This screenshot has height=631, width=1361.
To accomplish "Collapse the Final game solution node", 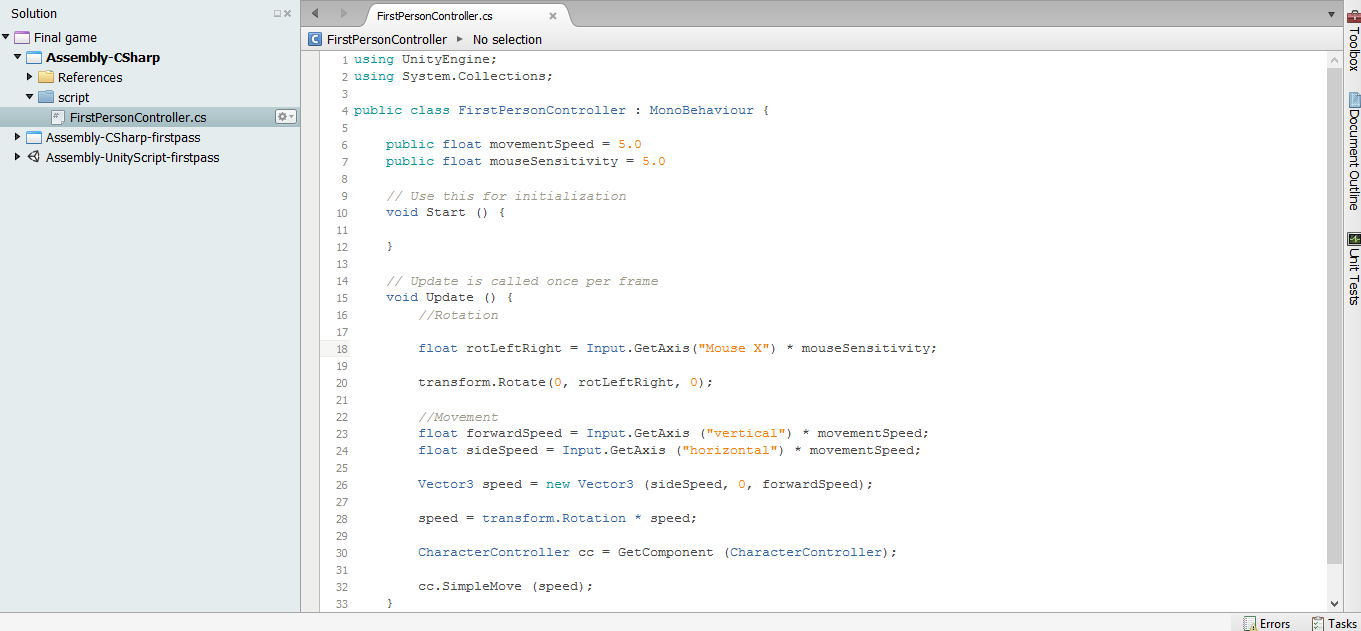I will pyautogui.click(x=6, y=37).
